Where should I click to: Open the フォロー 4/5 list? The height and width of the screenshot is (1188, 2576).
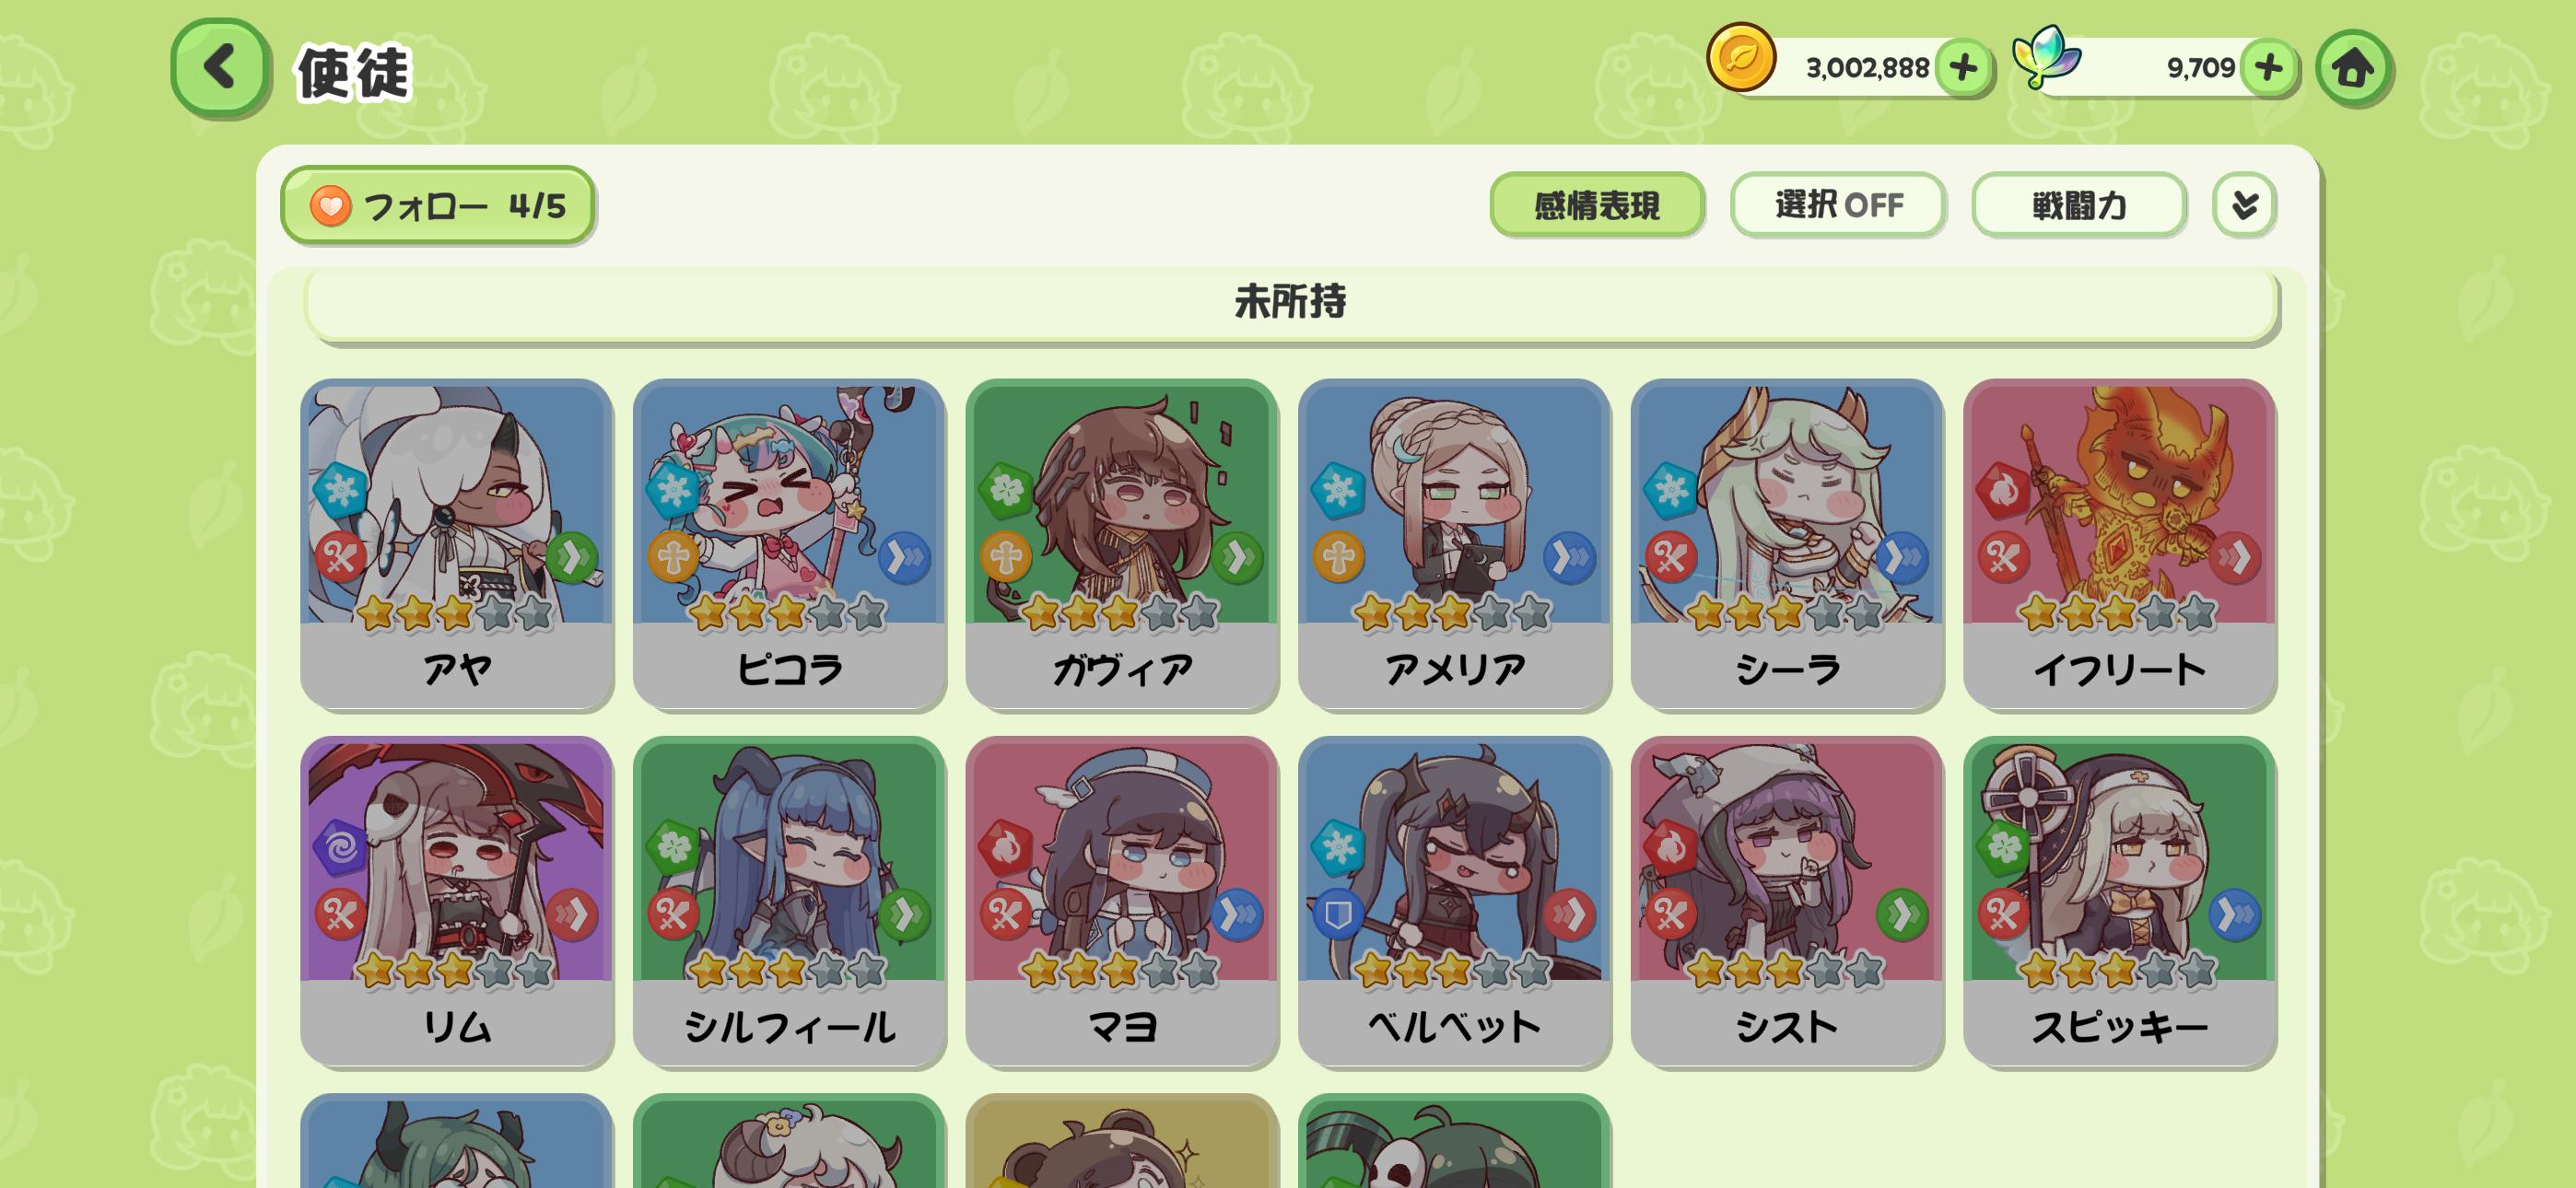[438, 205]
